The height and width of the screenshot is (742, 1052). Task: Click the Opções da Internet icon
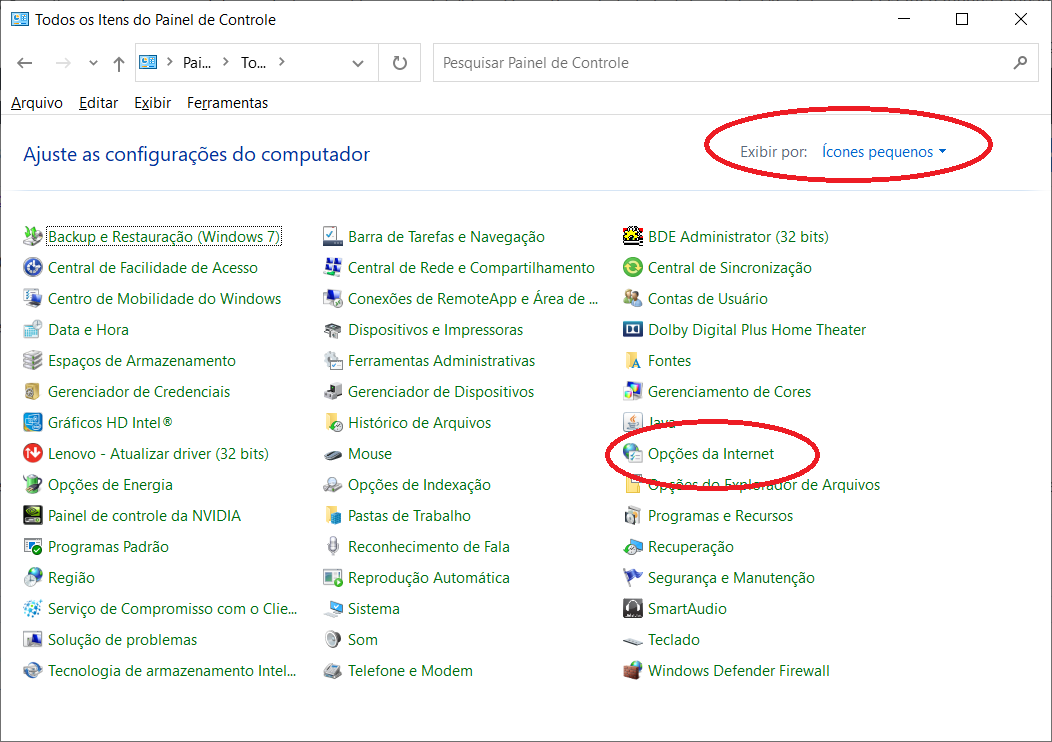(633, 454)
